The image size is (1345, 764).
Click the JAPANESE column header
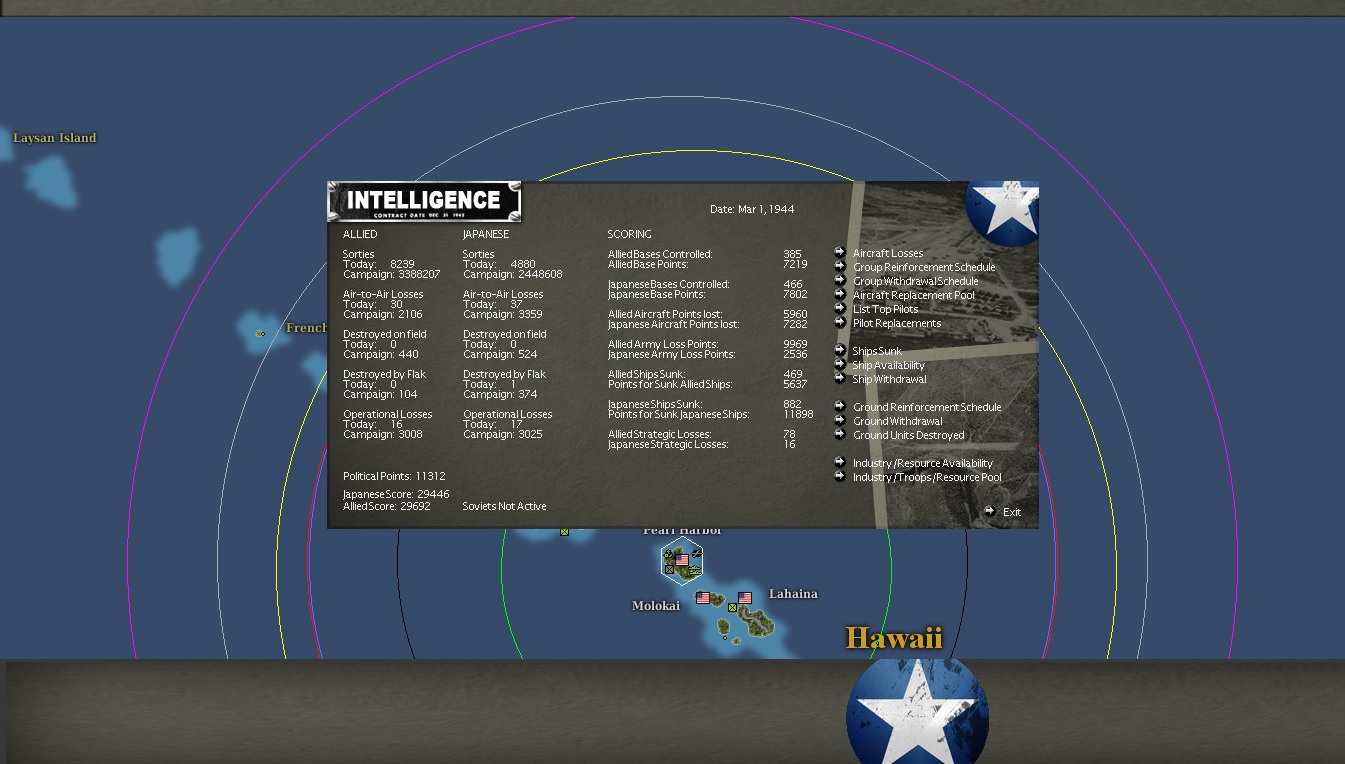486,234
